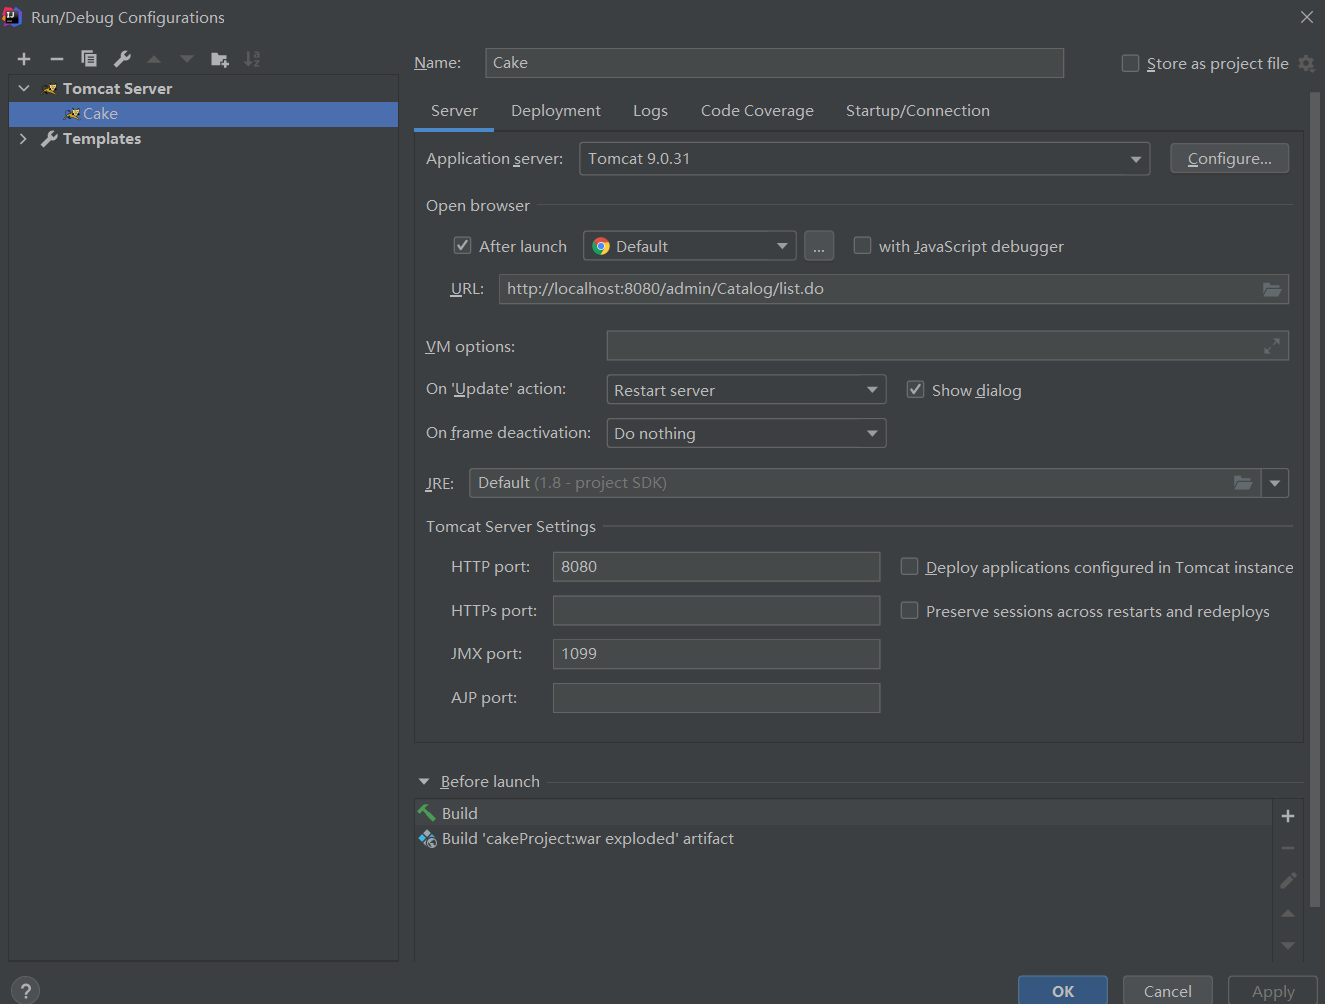Enable with JavaScript debugger
1325x1004 pixels.
coord(862,245)
